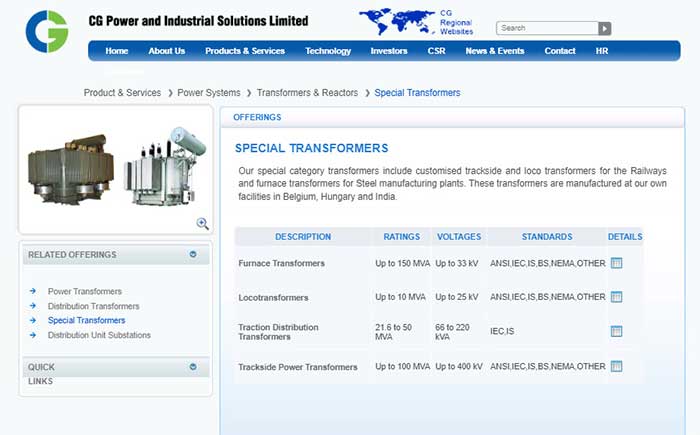Viewport: 700px width, 435px height.
Task: Open details for Traction Distribution Transformers
Action: (617, 331)
